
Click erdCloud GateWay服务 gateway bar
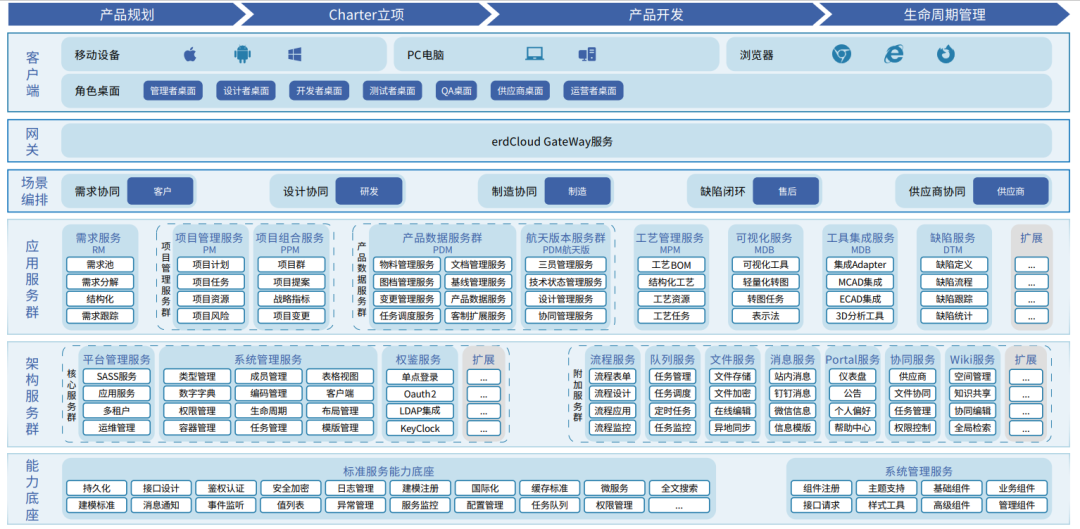pos(552,141)
